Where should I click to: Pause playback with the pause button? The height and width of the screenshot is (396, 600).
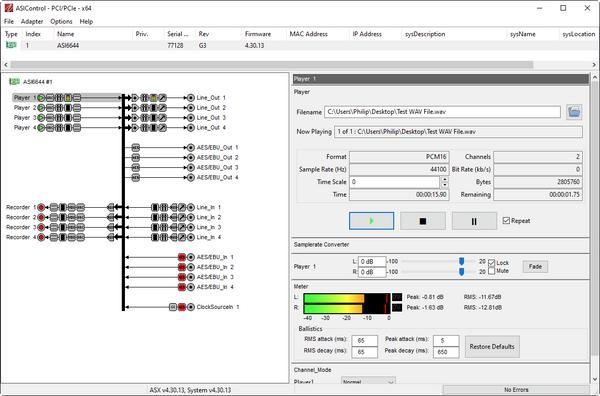pyautogui.click(x=474, y=221)
